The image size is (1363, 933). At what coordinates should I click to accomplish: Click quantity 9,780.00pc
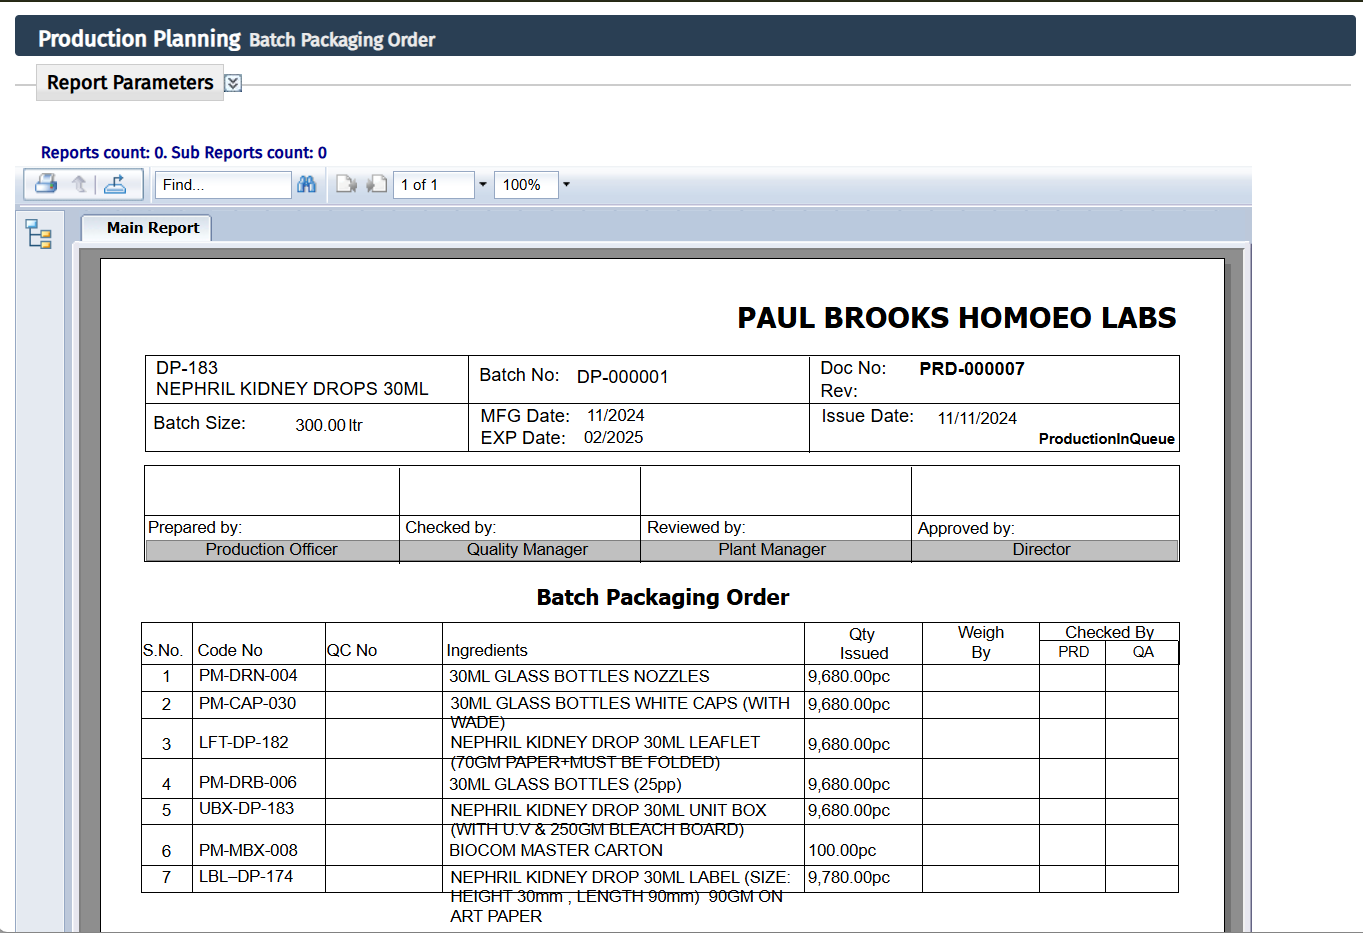point(849,878)
